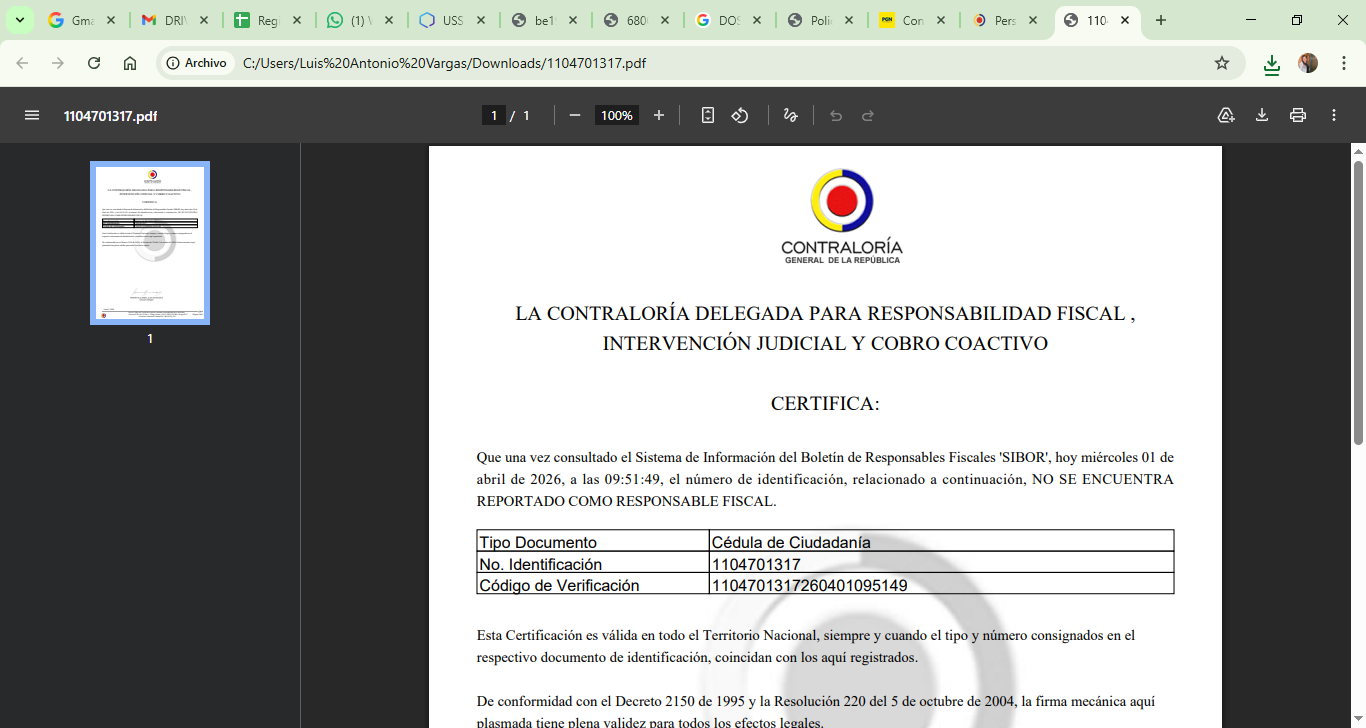The width and height of the screenshot is (1366, 728).
Task: Bookmark this page with star icon
Action: coord(1221,63)
